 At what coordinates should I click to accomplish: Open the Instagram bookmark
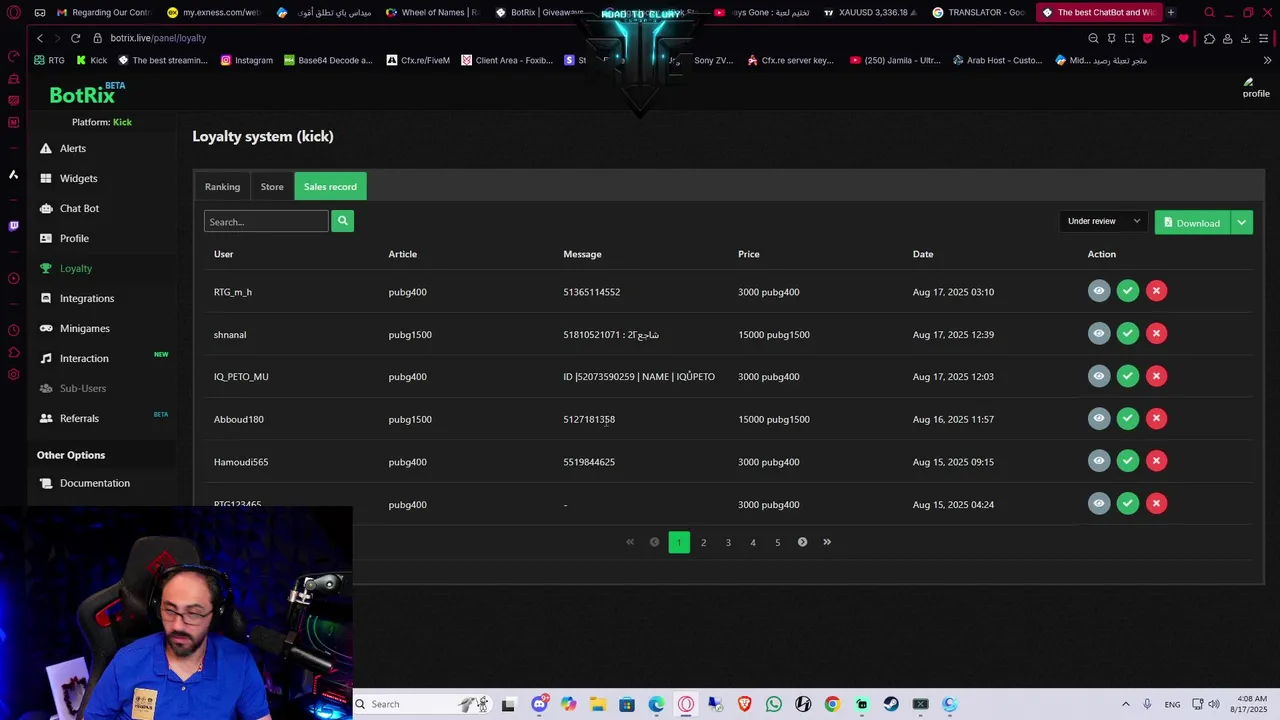(x=247, y=60)
